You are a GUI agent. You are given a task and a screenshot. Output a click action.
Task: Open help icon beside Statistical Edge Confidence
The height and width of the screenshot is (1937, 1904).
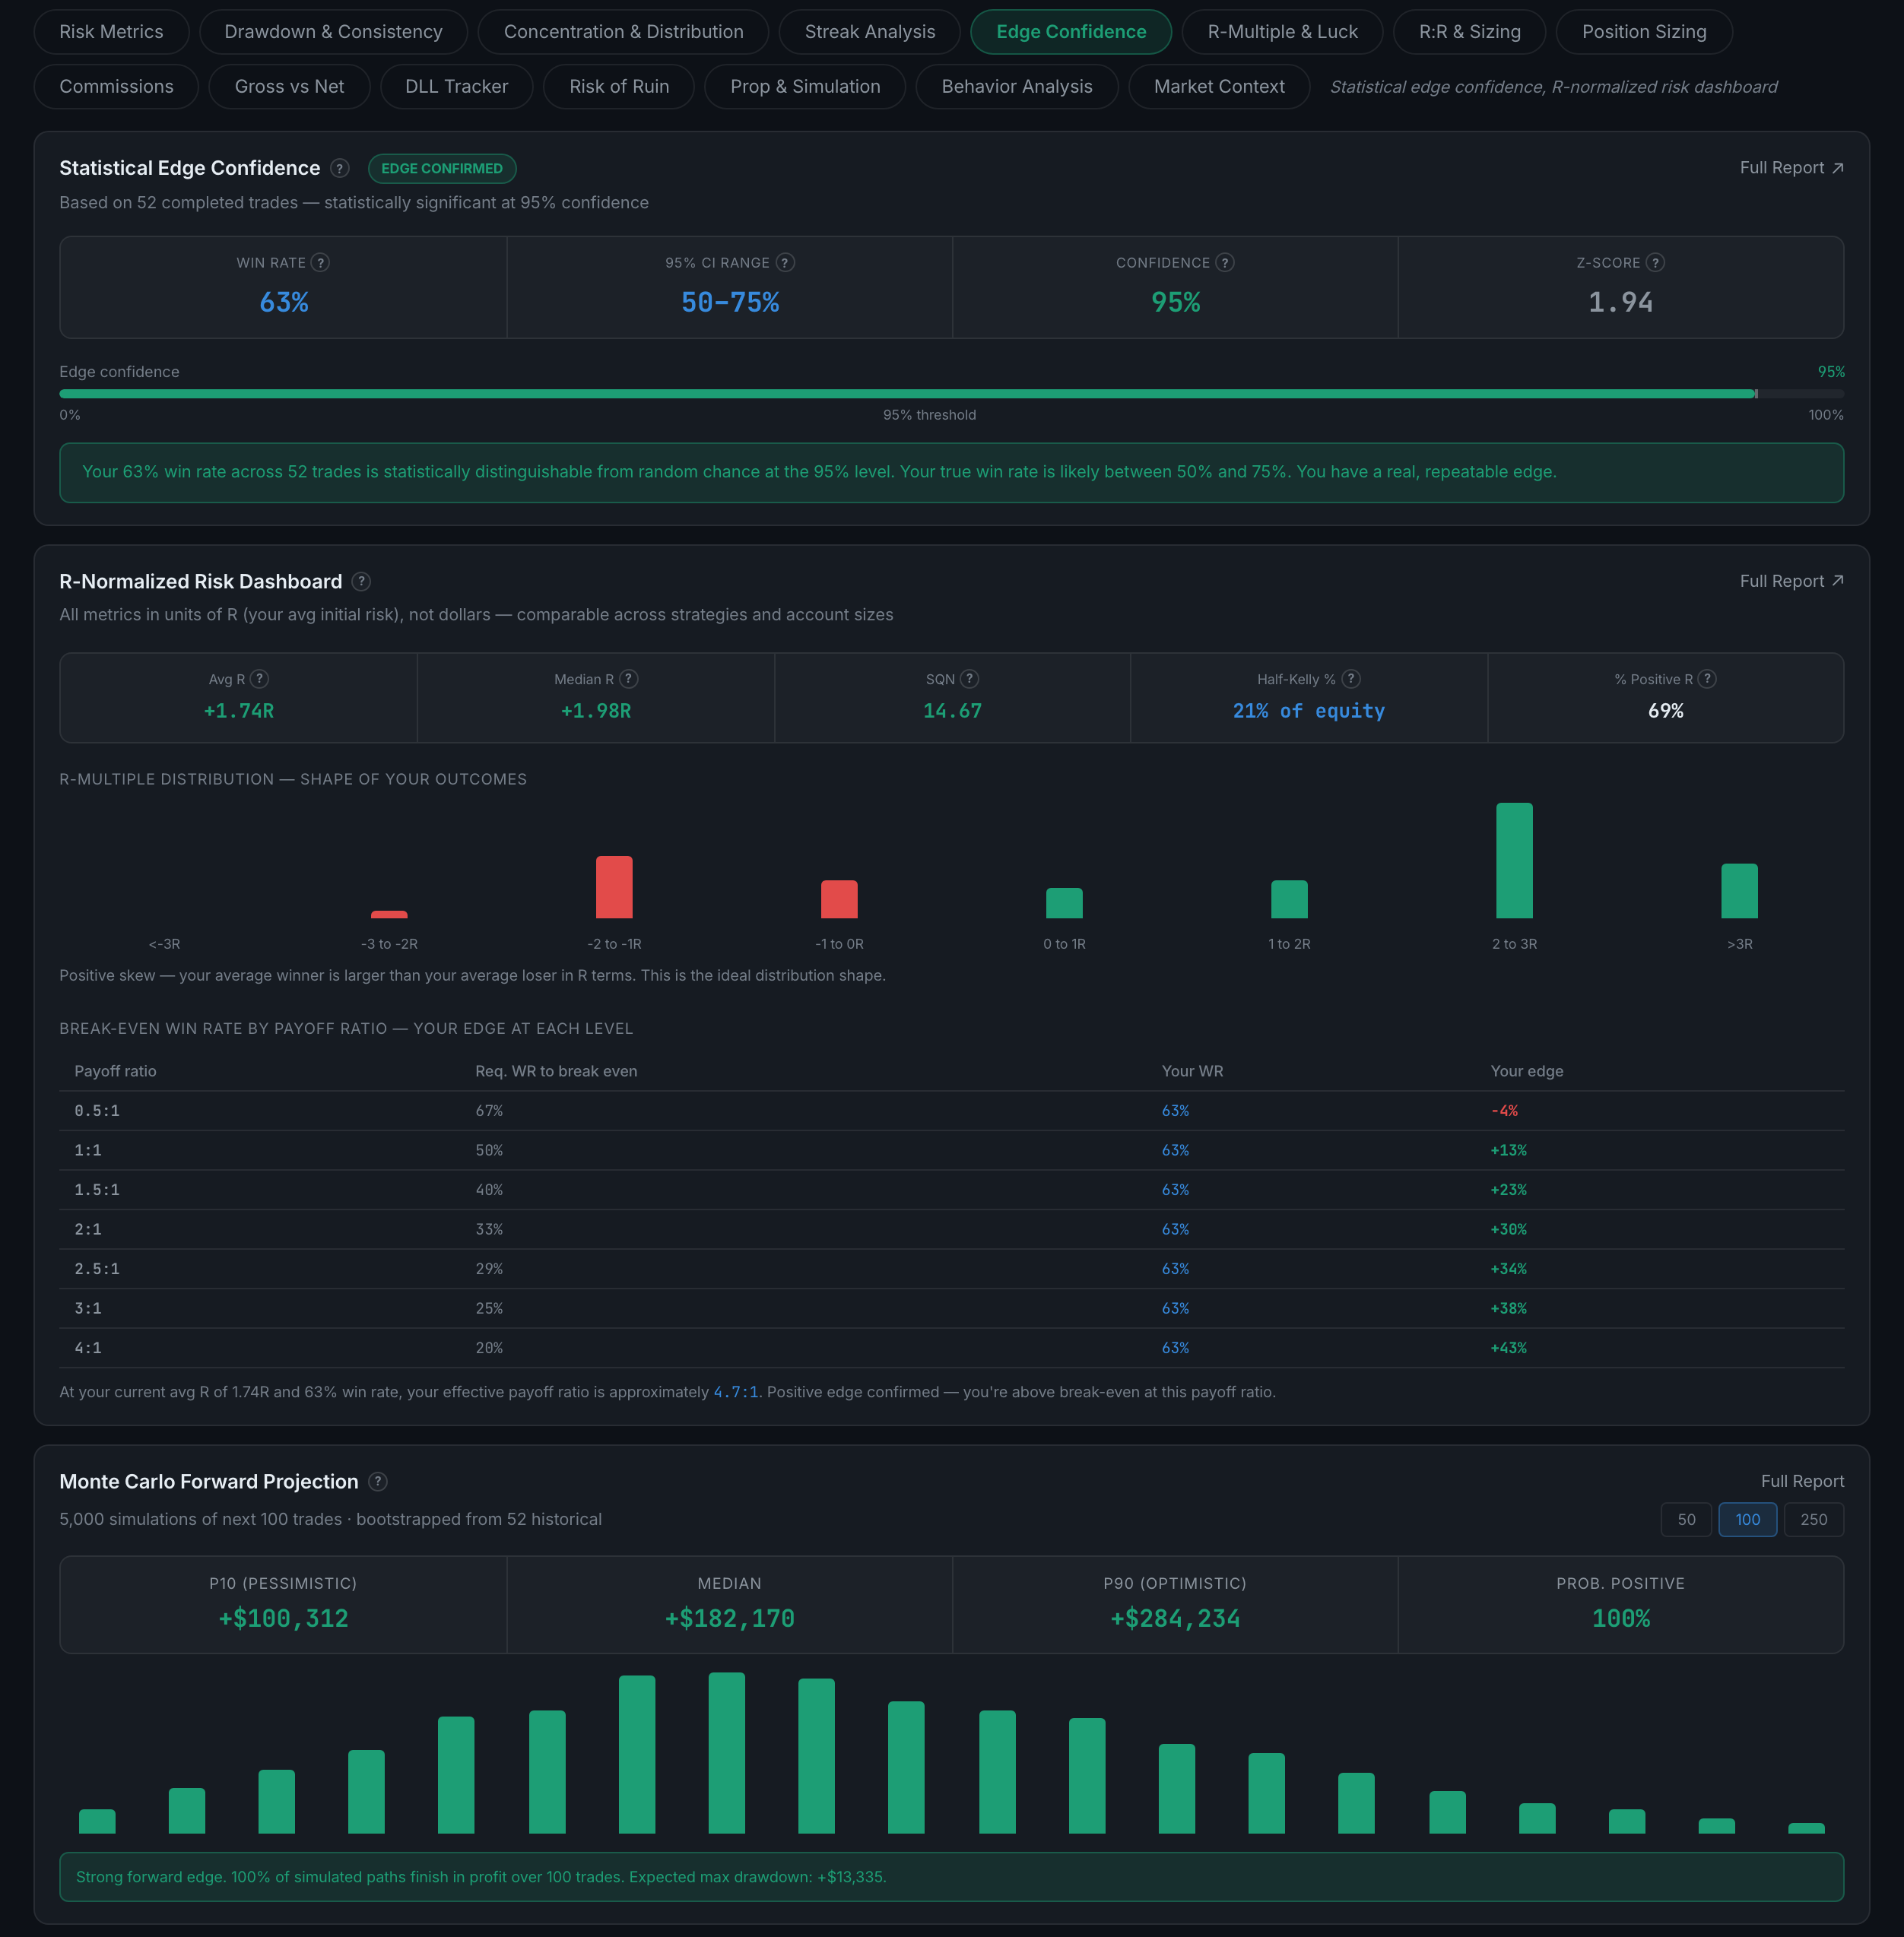click(340, 168)
